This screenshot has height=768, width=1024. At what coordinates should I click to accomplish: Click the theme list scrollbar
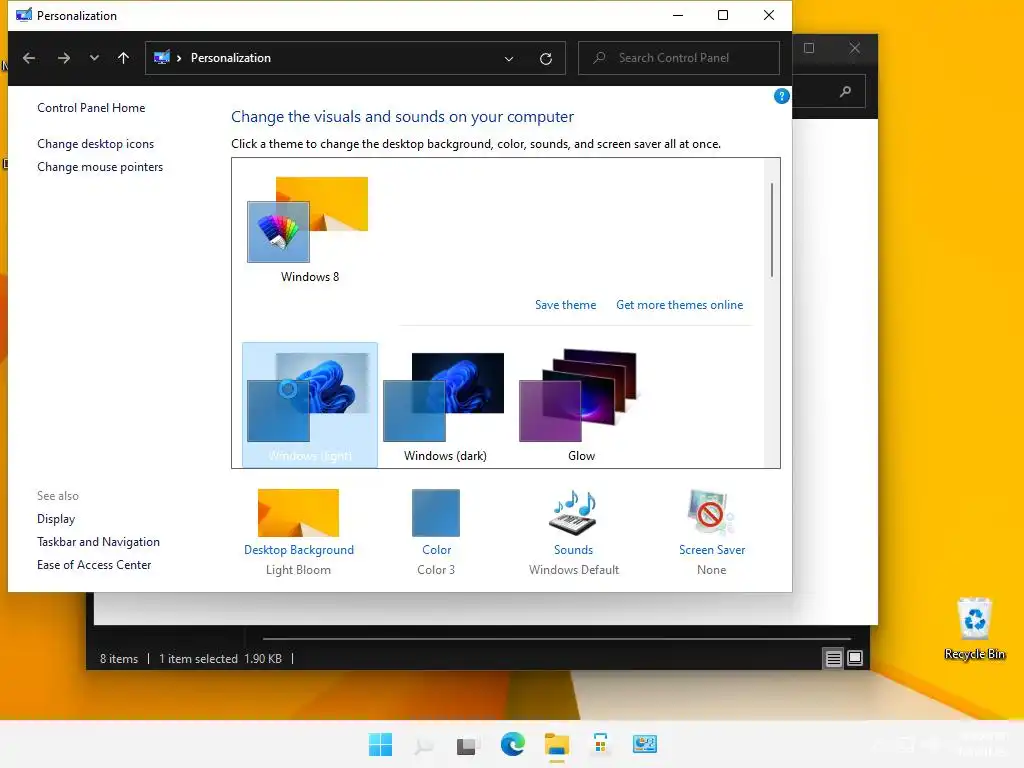point(771,230)
